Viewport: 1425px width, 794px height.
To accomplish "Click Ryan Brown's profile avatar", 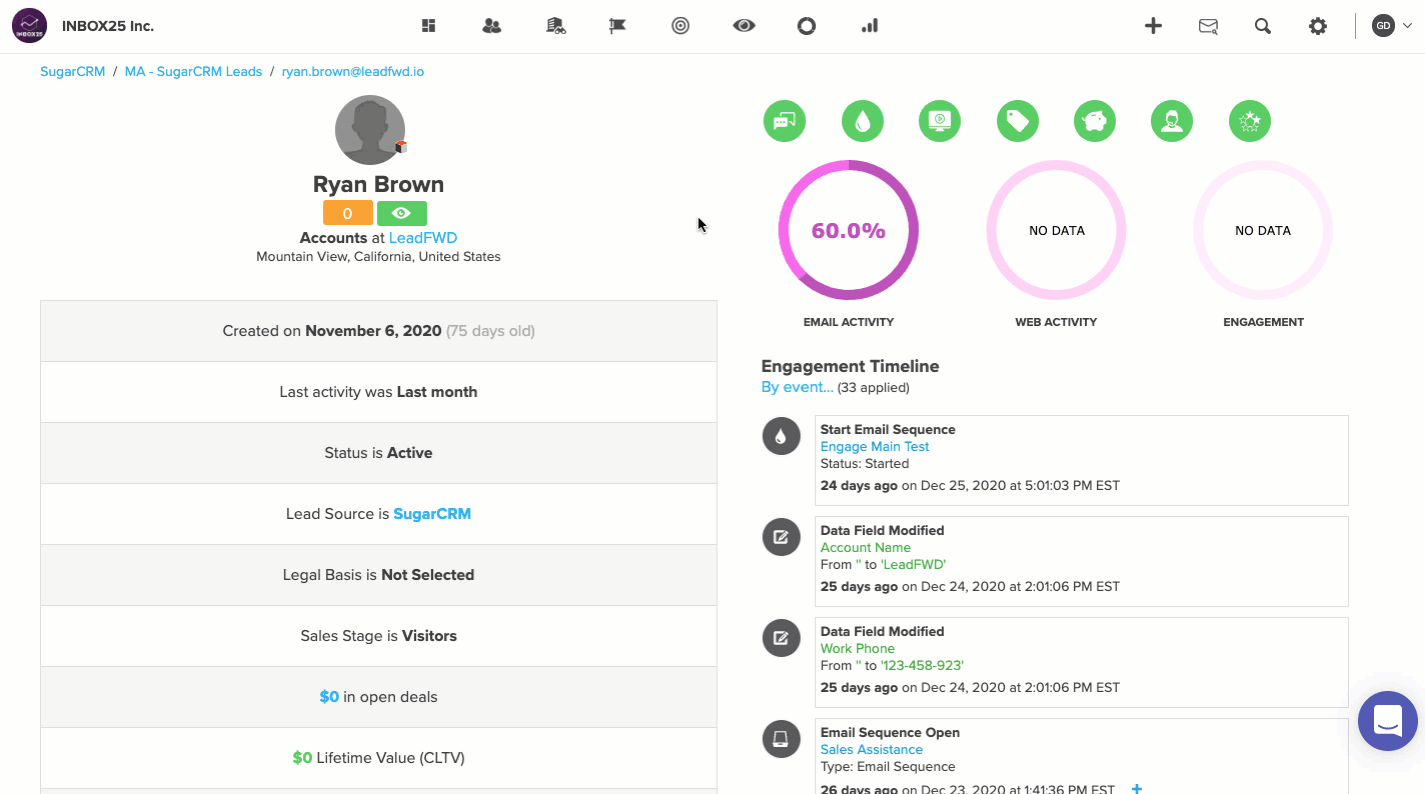I will (x=370, y=130).
